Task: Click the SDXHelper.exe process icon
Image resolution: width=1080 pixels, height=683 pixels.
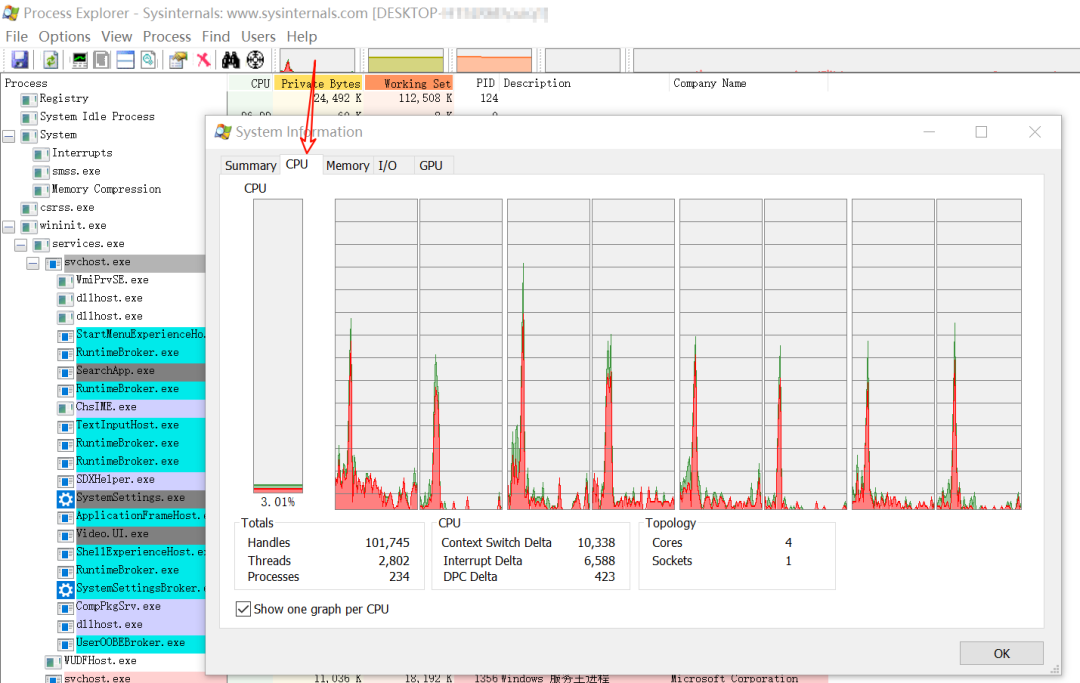Action: [65, 481]
